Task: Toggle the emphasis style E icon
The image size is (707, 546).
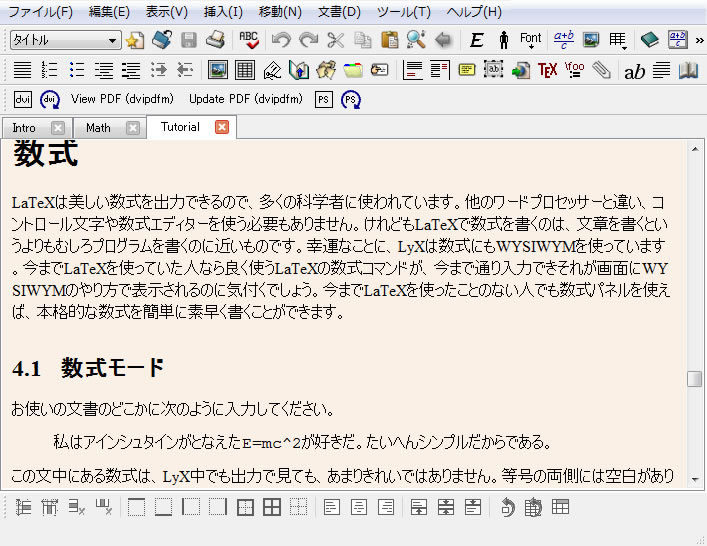Action: [477, 40]
